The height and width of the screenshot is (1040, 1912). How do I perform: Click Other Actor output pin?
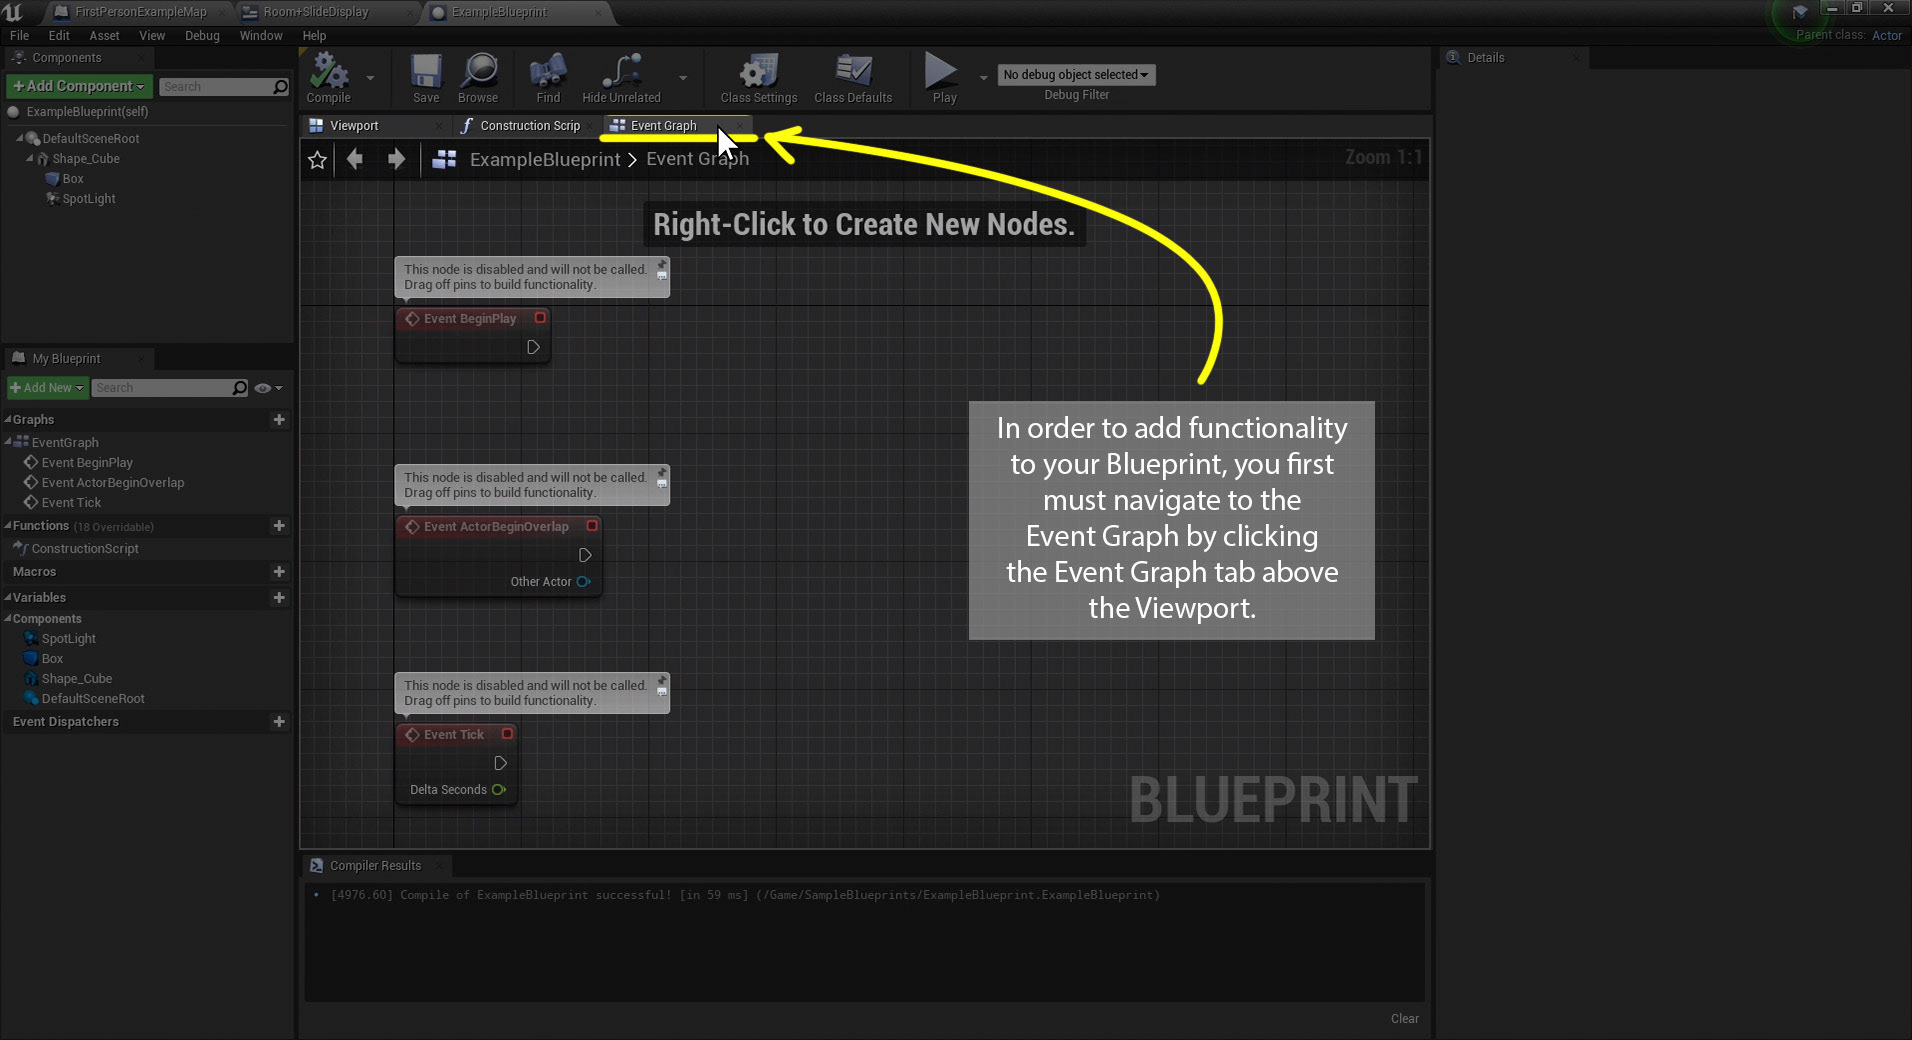pos(584,582)
